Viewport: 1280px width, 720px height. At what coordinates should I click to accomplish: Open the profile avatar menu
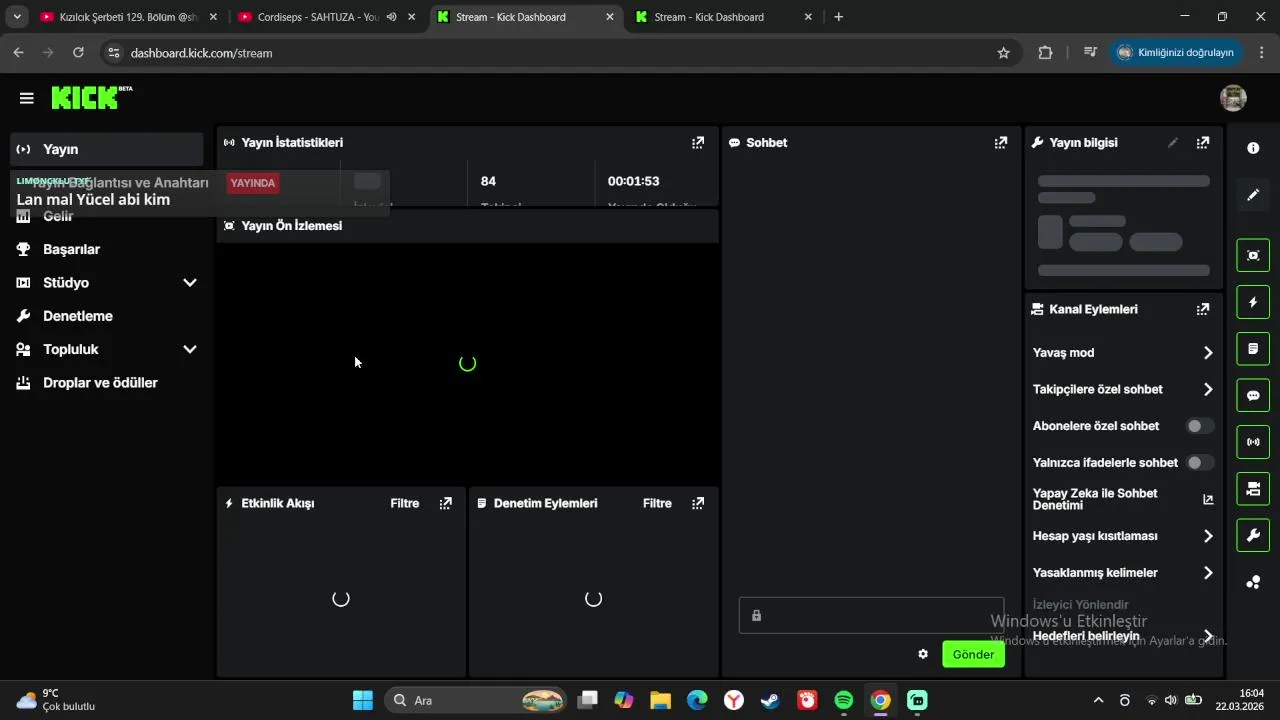[x=1233, y=98]
